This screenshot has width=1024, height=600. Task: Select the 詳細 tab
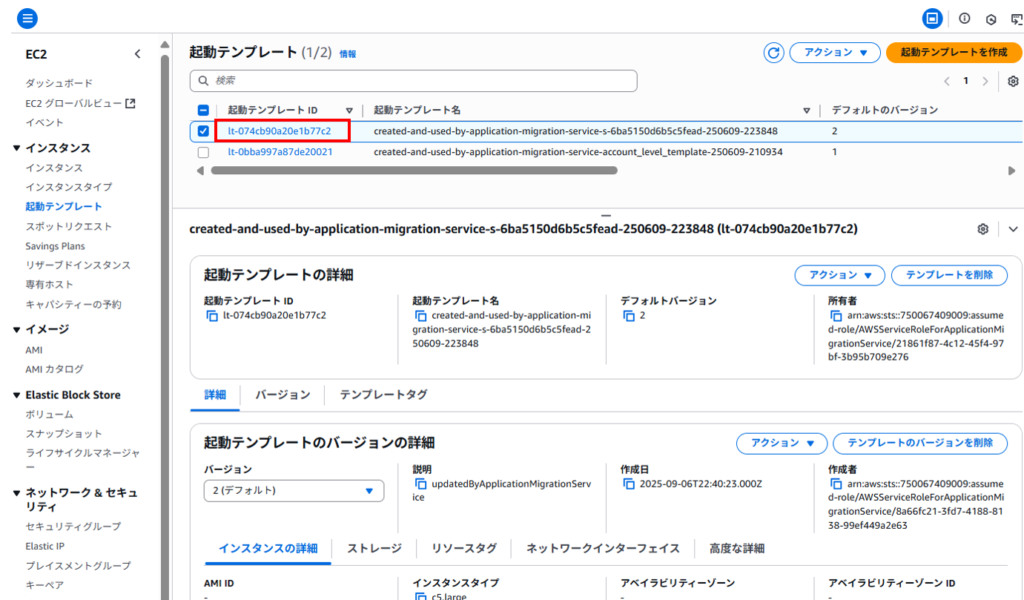pyautogui.click(x=215, y=395)
